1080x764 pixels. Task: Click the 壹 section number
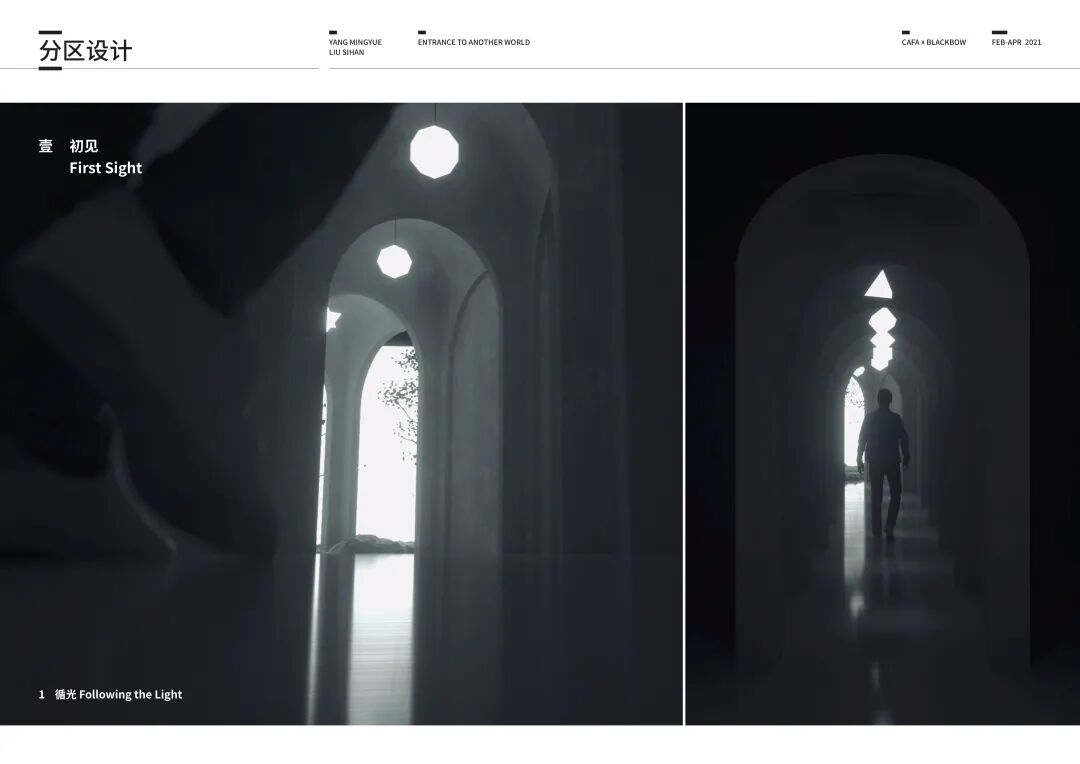[x=45, y=146]
